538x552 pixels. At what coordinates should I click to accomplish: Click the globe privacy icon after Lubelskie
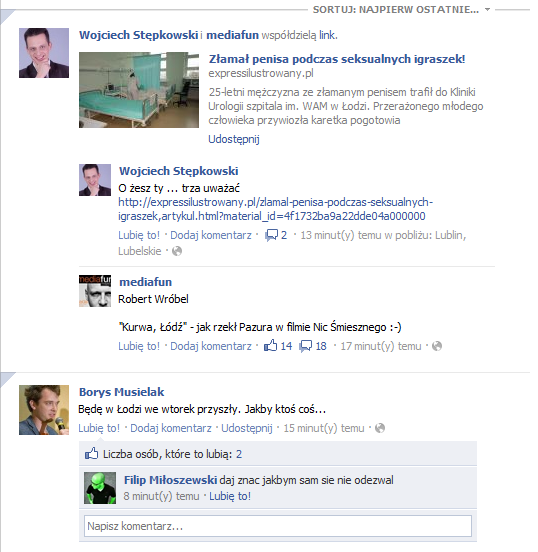point(177,251)
